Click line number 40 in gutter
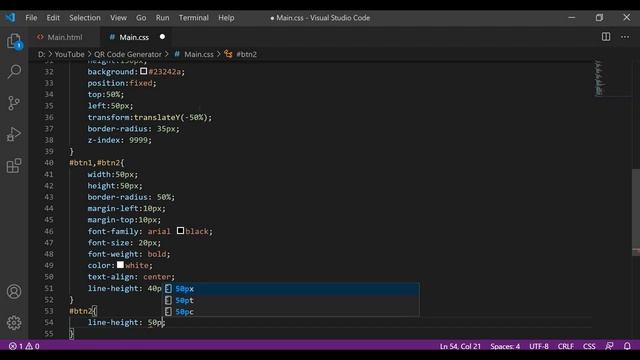The image size is (640, 360). 49,162
